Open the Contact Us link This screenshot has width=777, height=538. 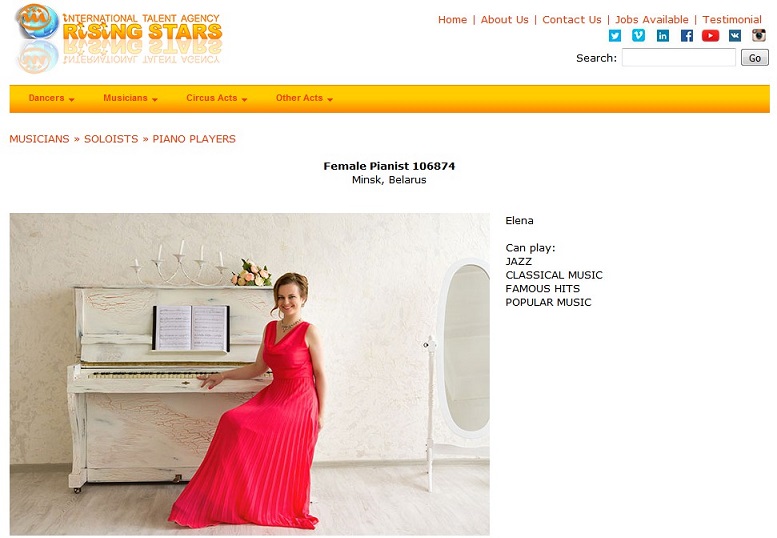point(572,20)
